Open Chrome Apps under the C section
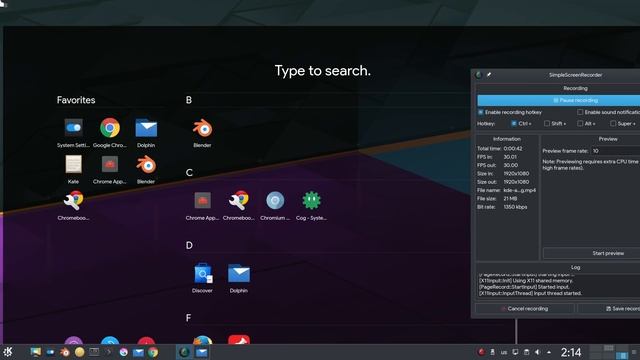This screenshot has width=640, height=360. pos(202,205)
